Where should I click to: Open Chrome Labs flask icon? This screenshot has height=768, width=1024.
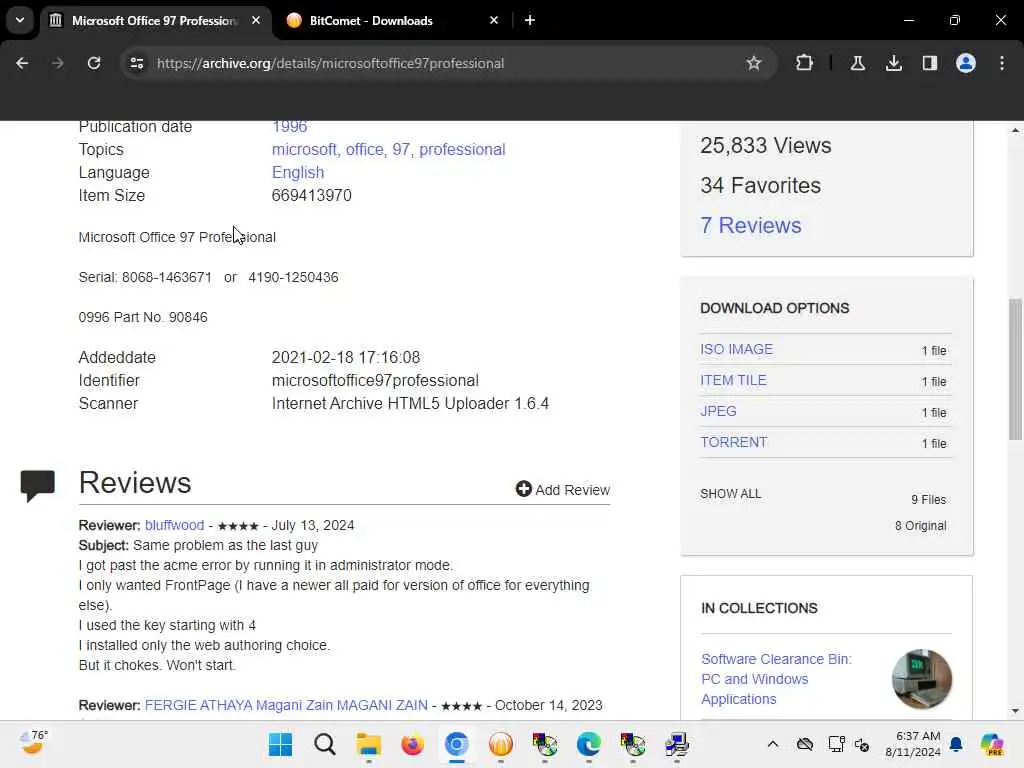click(x=857, y=63)
